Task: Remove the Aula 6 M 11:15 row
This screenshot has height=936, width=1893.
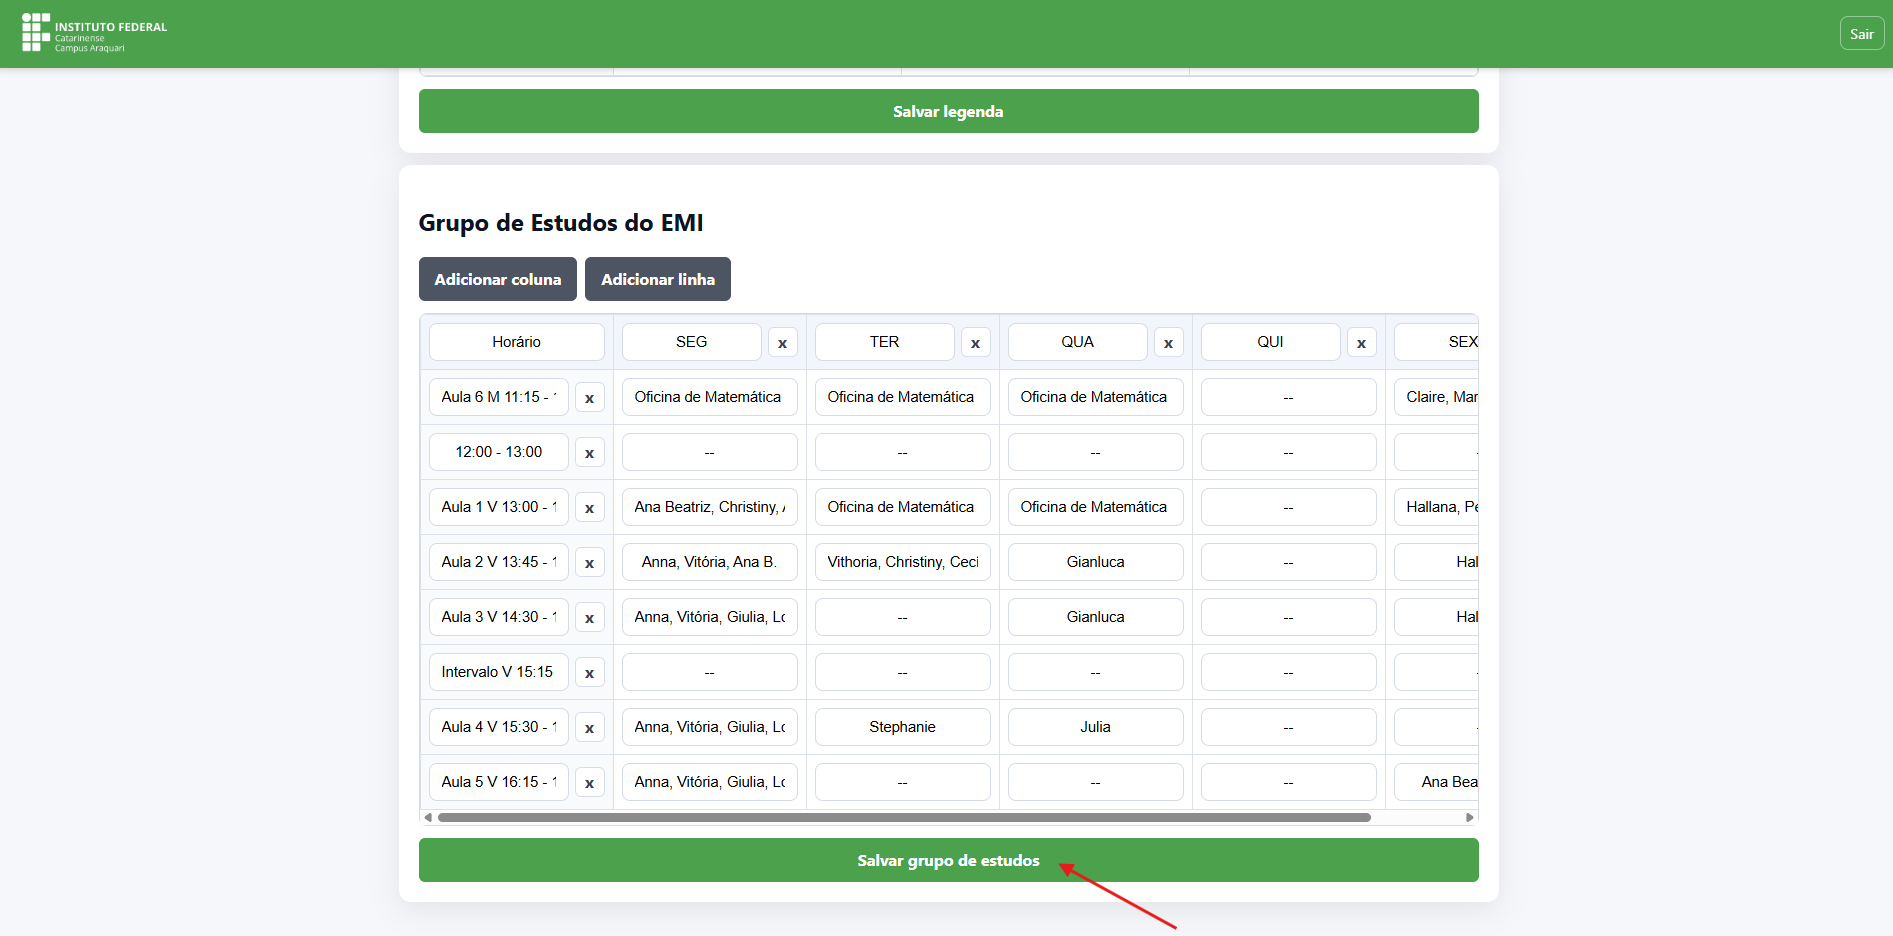Action: pos(590,398)
